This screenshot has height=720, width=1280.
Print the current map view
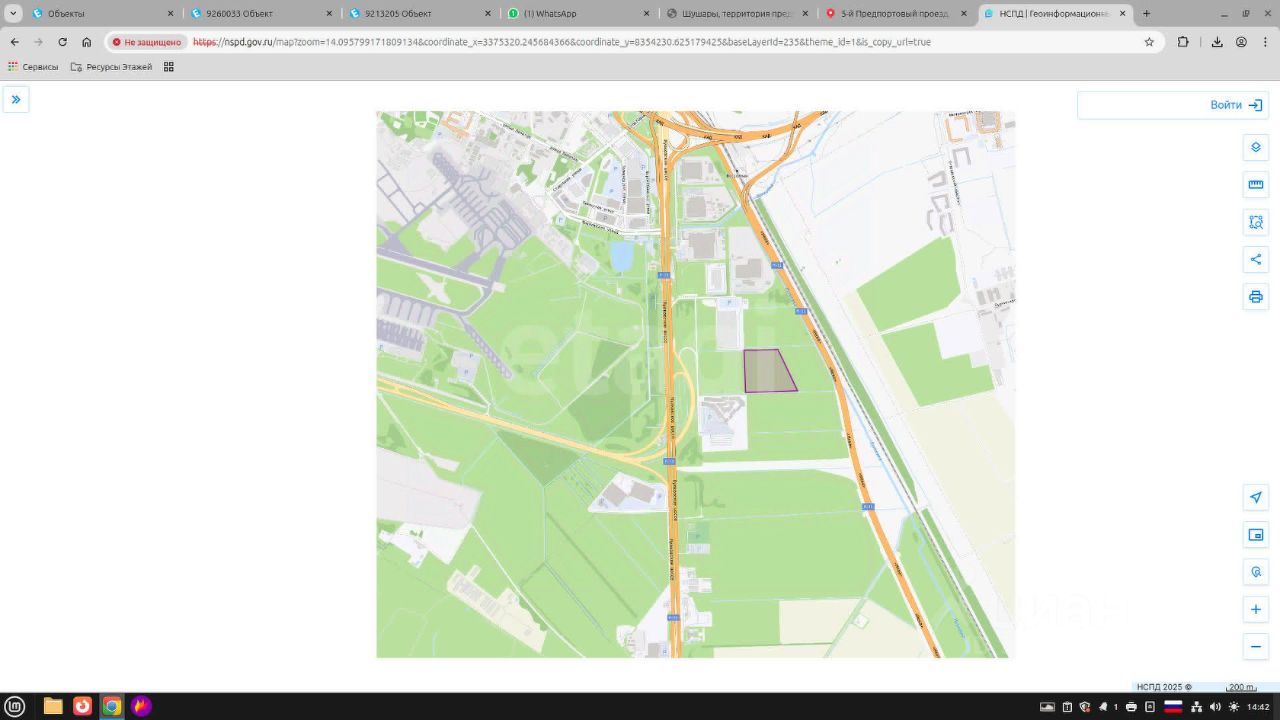(1255, 297)
